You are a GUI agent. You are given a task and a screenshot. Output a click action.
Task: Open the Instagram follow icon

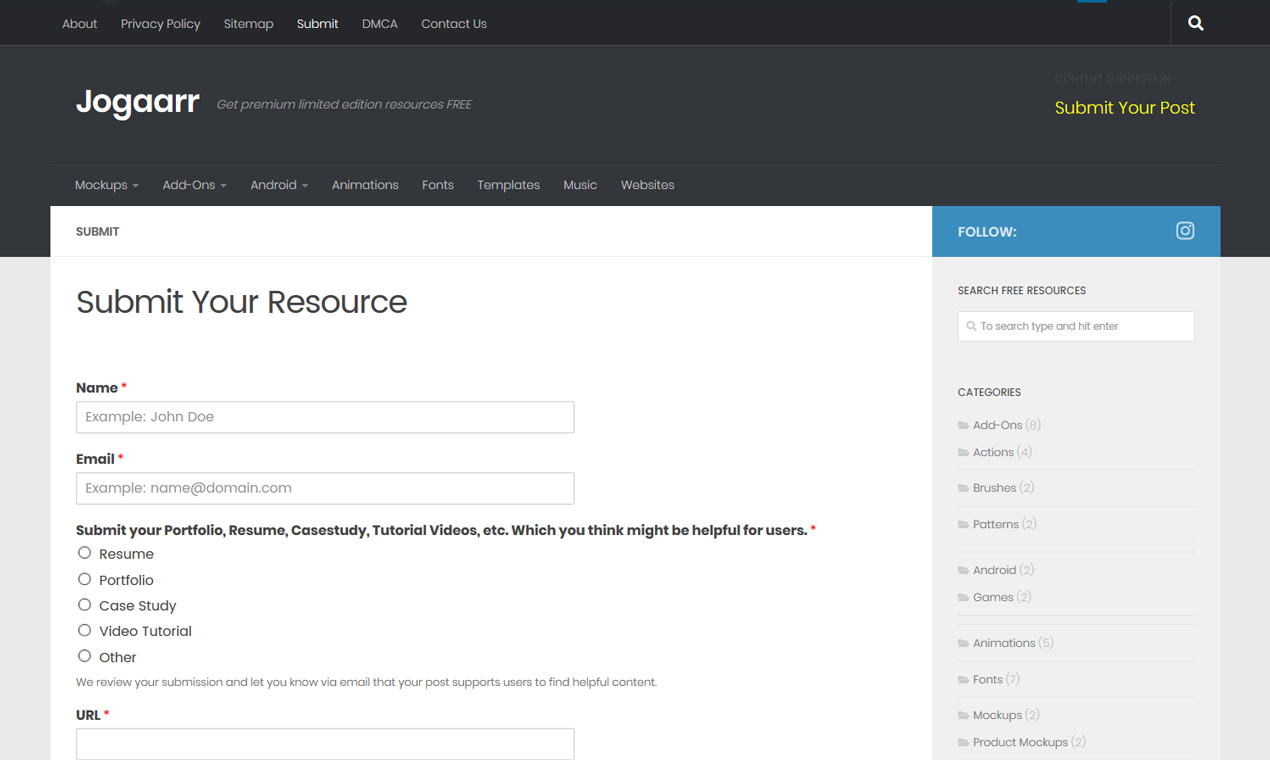pyautogui.click(x=1185, y=231)
